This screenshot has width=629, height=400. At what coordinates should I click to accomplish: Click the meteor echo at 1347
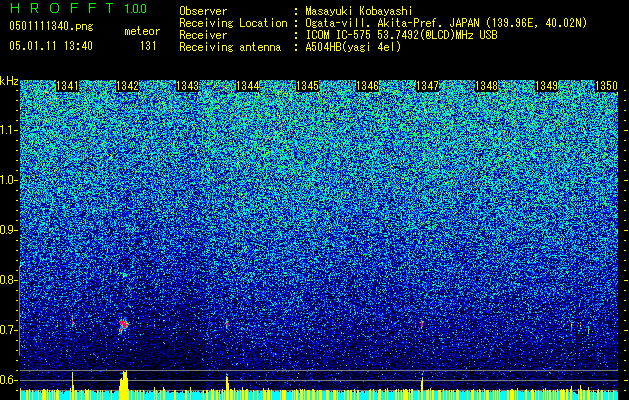pyautogui.click(x=422, y=324)
